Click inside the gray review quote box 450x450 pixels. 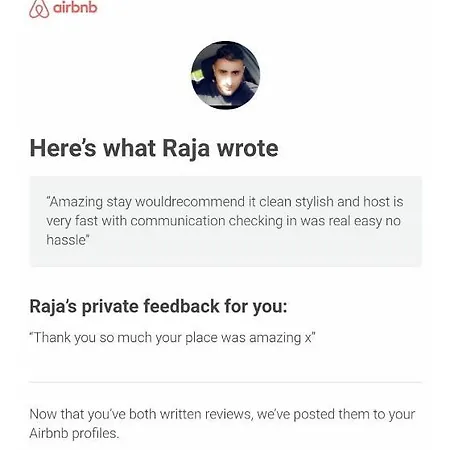(x=226, y=221)
